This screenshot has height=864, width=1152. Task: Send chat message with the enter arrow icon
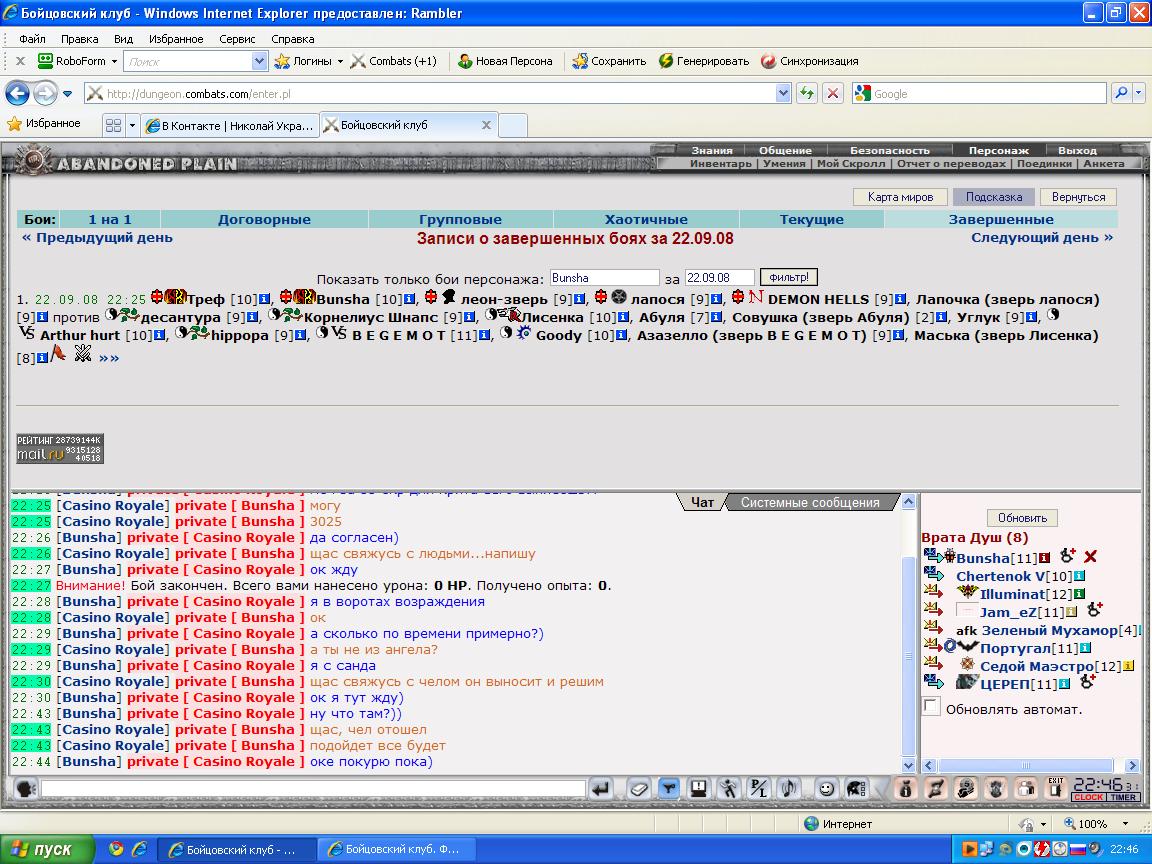click(601, 789)
